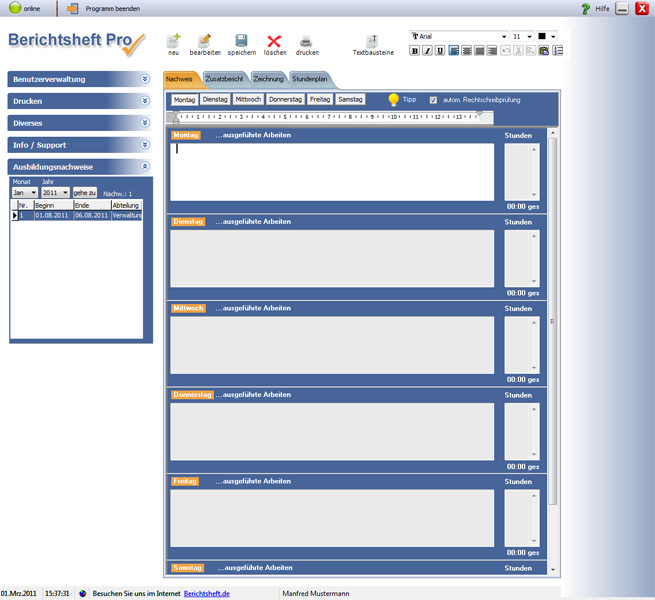Switch to the Zeichnung tab
655x600 pixels.
coord(269,79)
